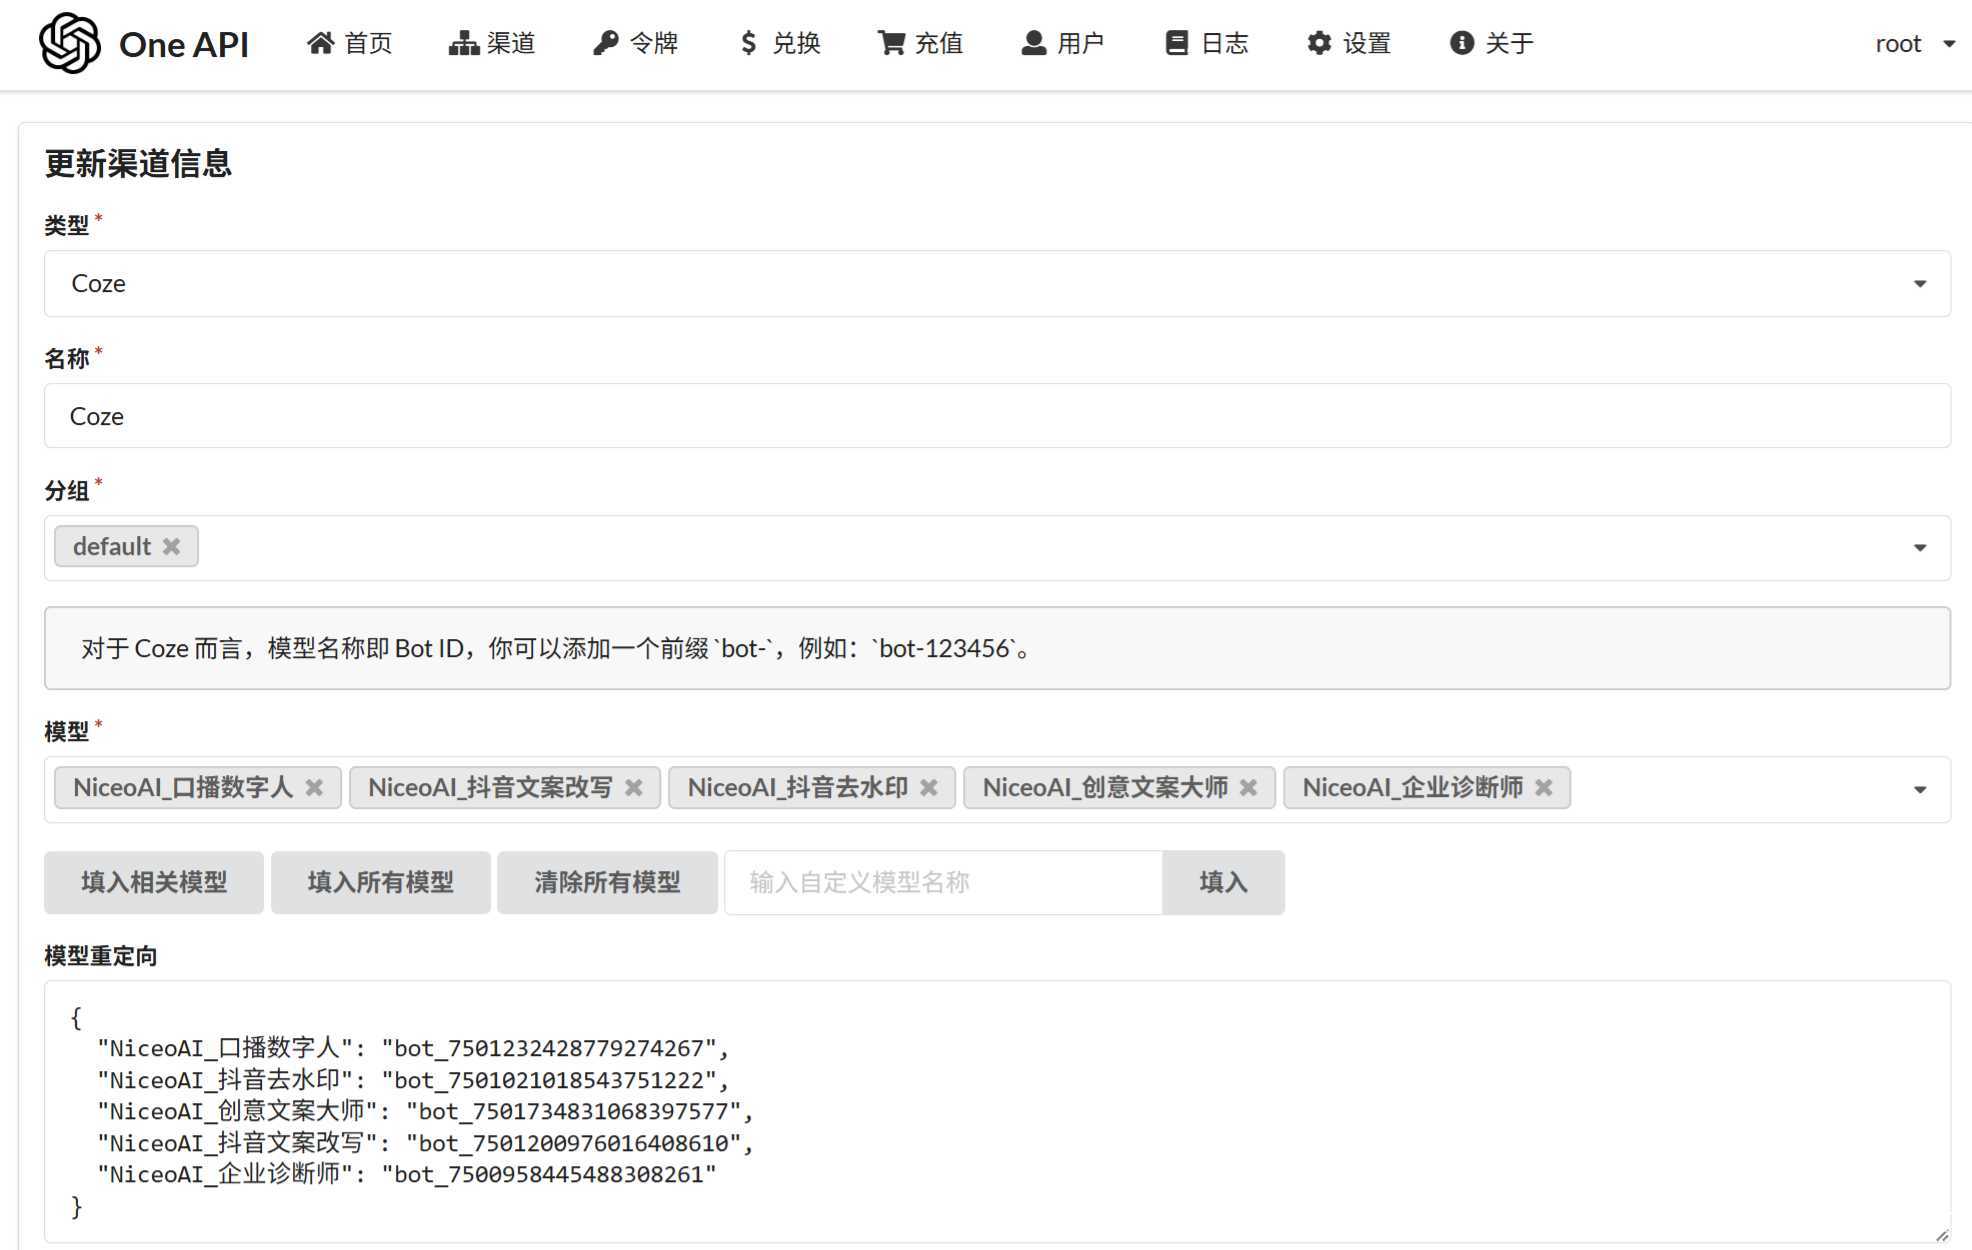Image resolution: width=1972 pixels, height=1250 pixels.
Task: Click the sitemap icon beside 渠道
Action: 464,43
